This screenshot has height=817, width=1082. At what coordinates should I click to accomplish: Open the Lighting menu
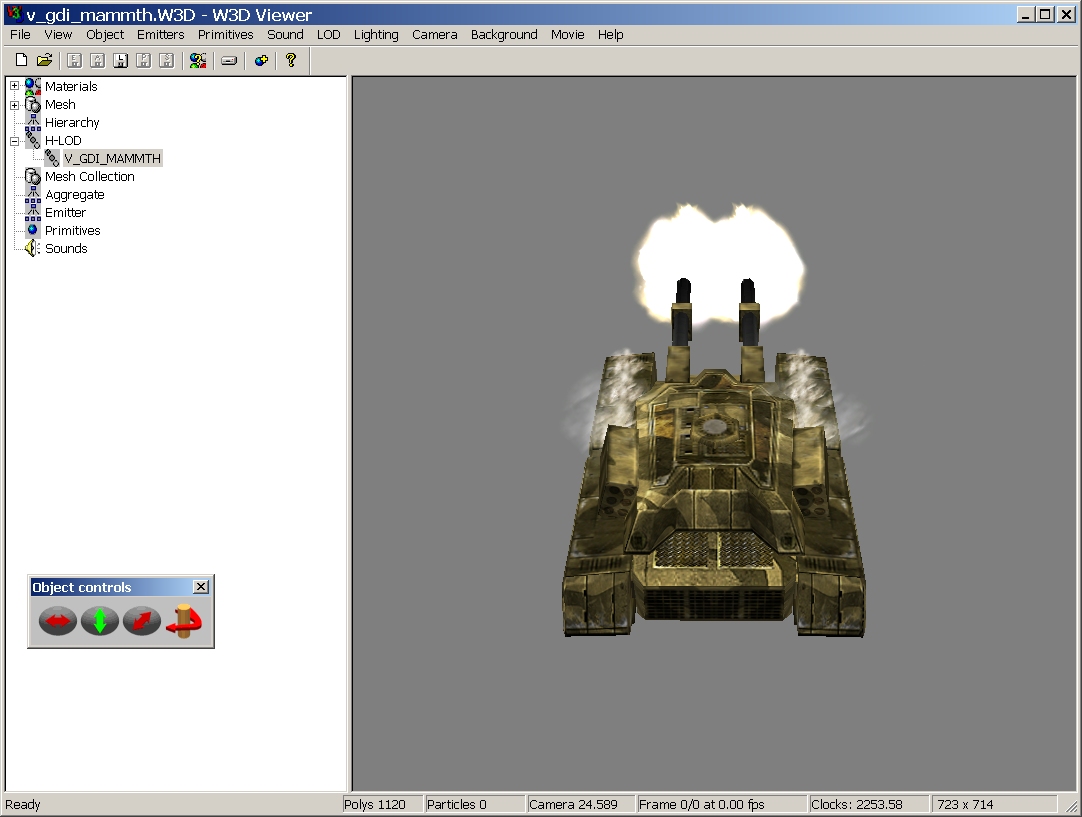[x=376, y=35]
